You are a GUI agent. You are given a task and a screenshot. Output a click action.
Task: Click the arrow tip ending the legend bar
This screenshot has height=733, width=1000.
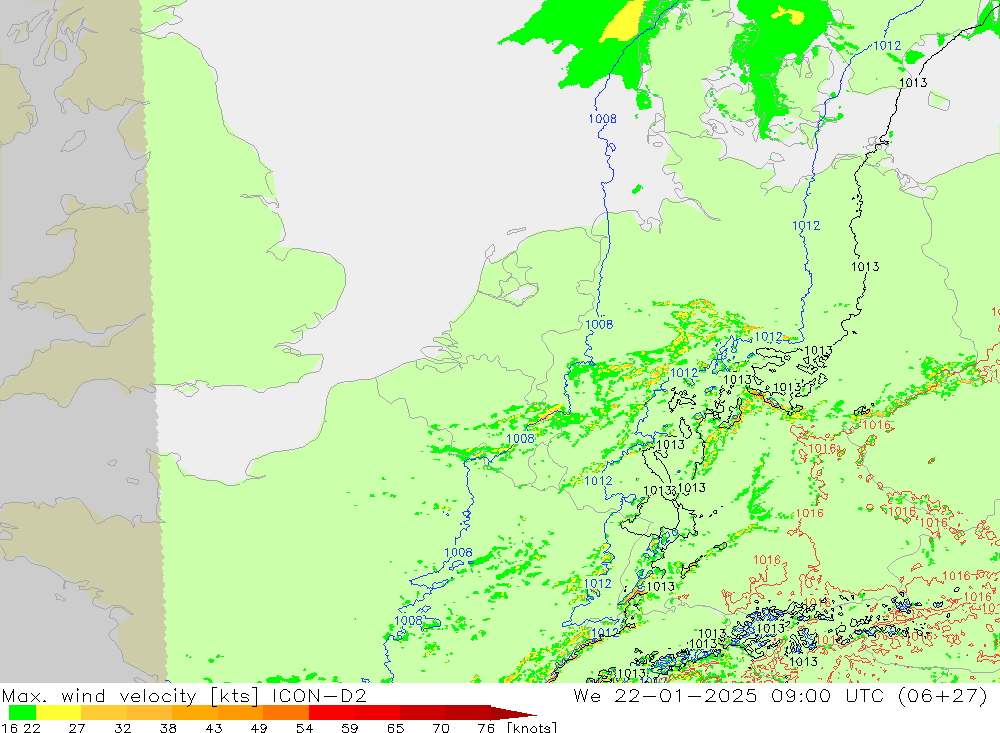pos(514,713)
